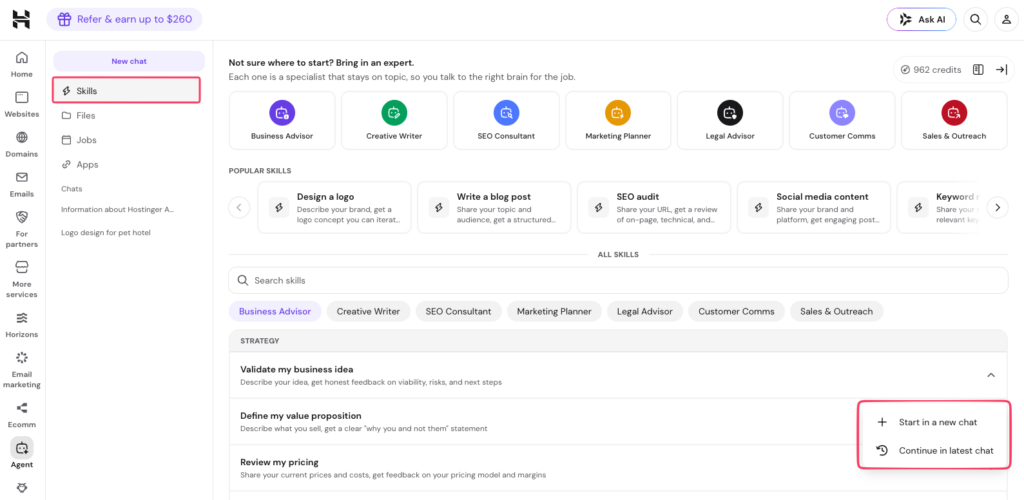This screenshot has width=1024, height=500.
Task: Open Horizons in the sidebar
Action: tap(22, 325)
